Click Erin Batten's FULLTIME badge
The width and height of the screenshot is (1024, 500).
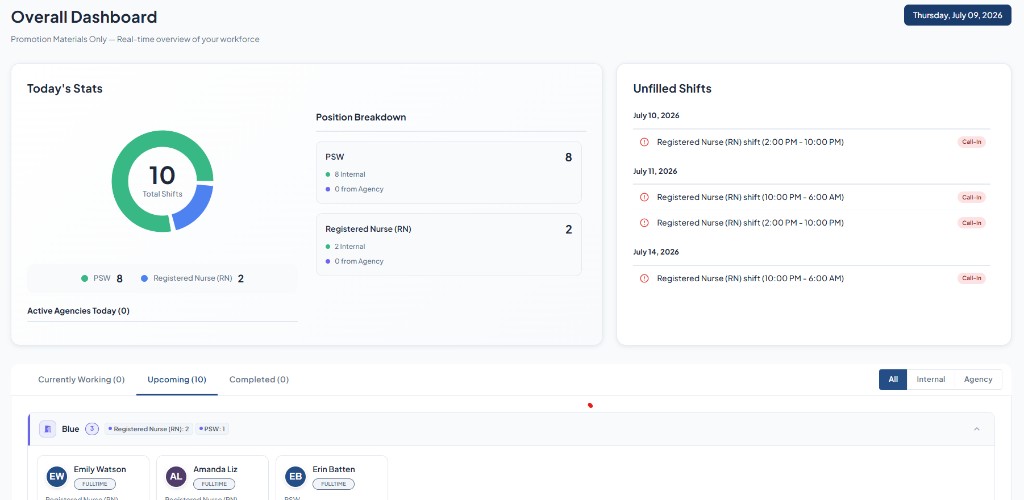point(333,484)
